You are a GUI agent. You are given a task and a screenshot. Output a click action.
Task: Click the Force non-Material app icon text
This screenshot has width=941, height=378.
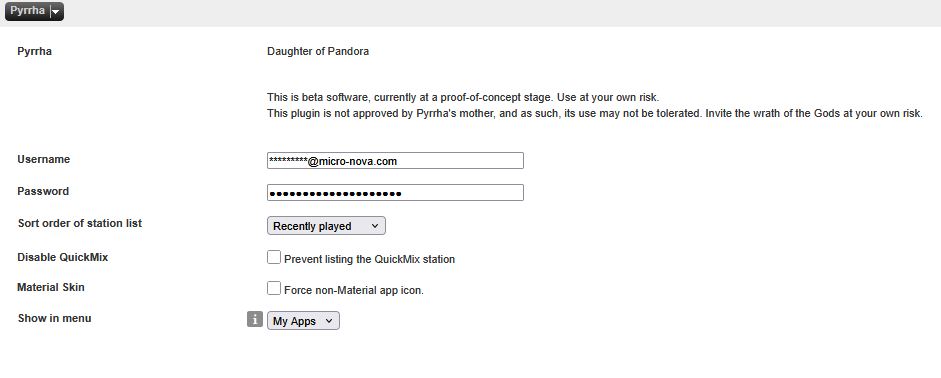pos(353,290)
